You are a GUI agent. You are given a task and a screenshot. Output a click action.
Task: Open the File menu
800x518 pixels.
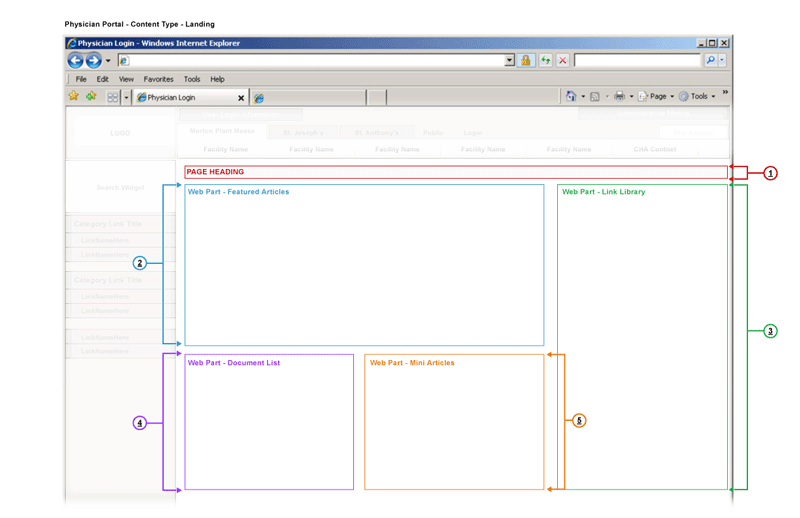pyautogui.click(x=81, y=79)
